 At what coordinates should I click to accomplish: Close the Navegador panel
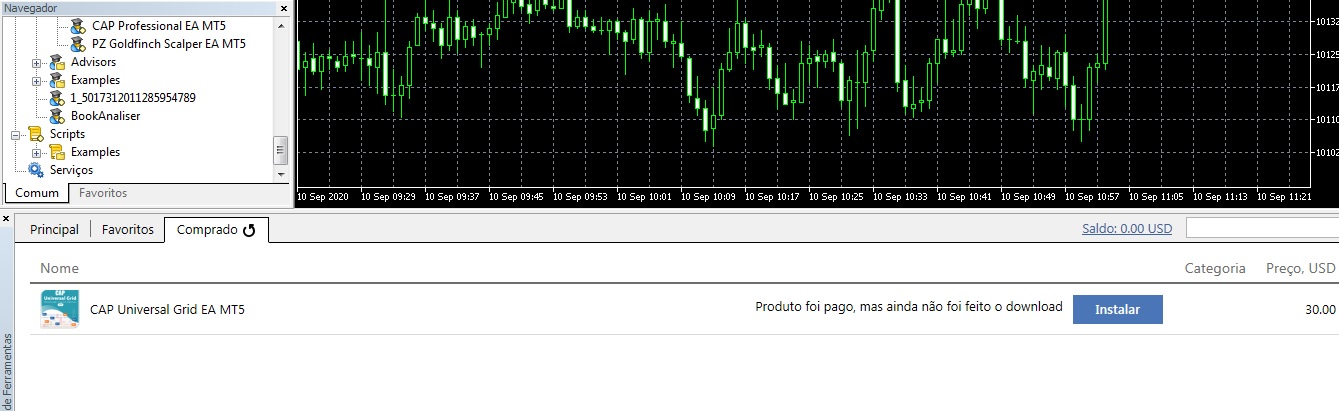[283, 7]
